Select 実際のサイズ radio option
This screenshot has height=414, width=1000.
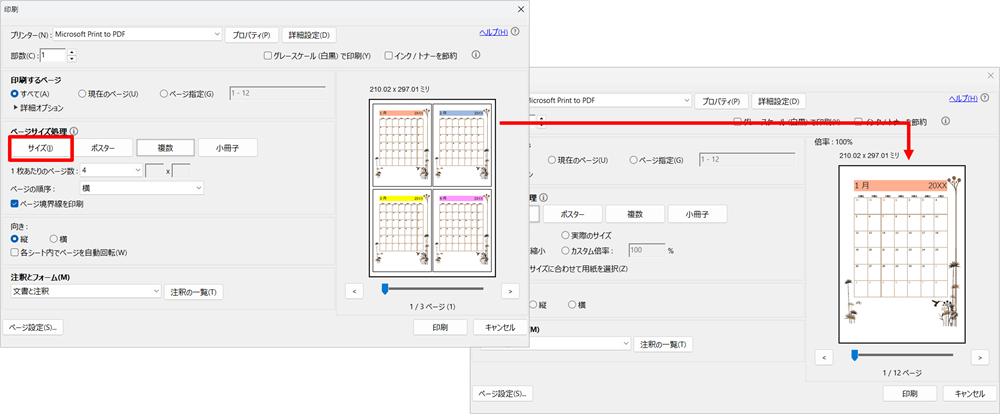coord(565,235)
